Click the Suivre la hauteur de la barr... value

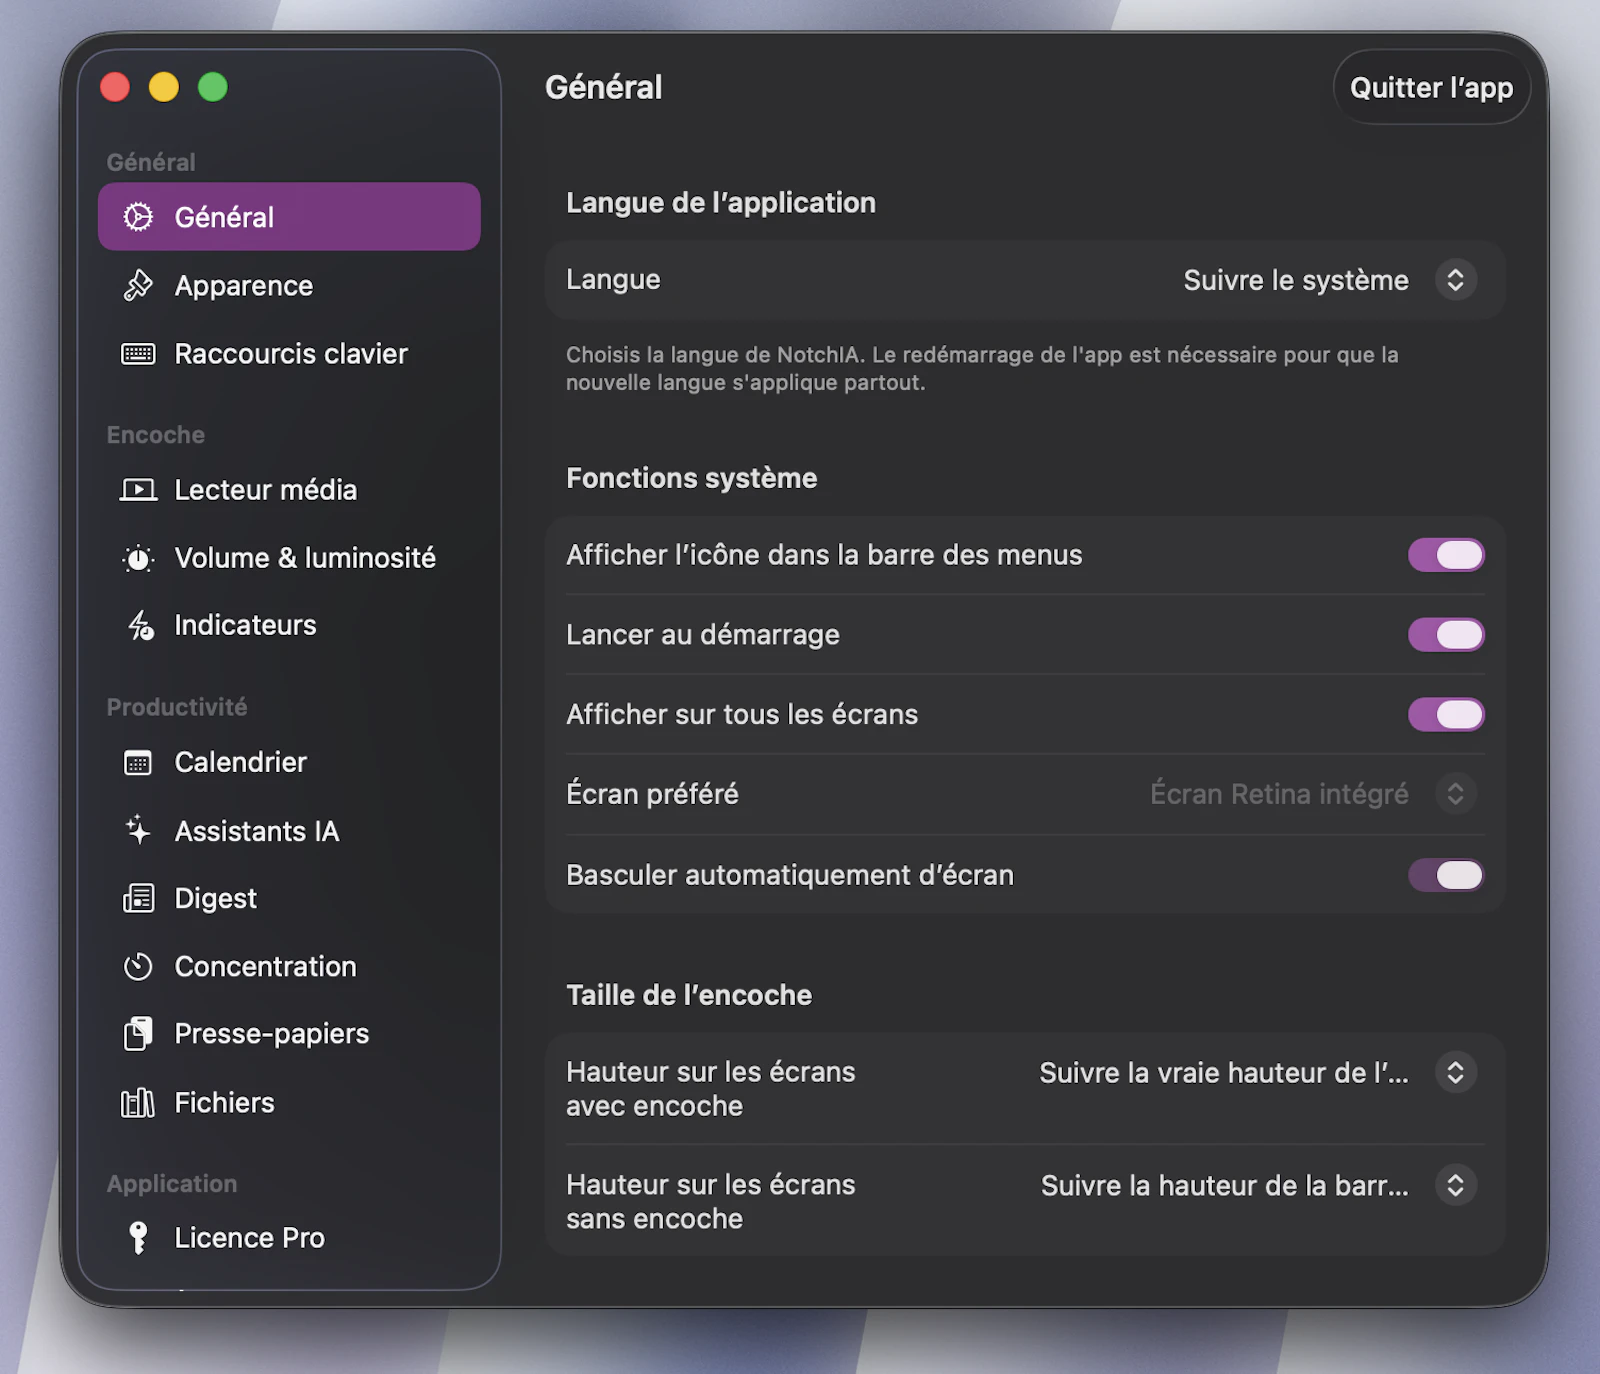(x=1224, y=1186)
